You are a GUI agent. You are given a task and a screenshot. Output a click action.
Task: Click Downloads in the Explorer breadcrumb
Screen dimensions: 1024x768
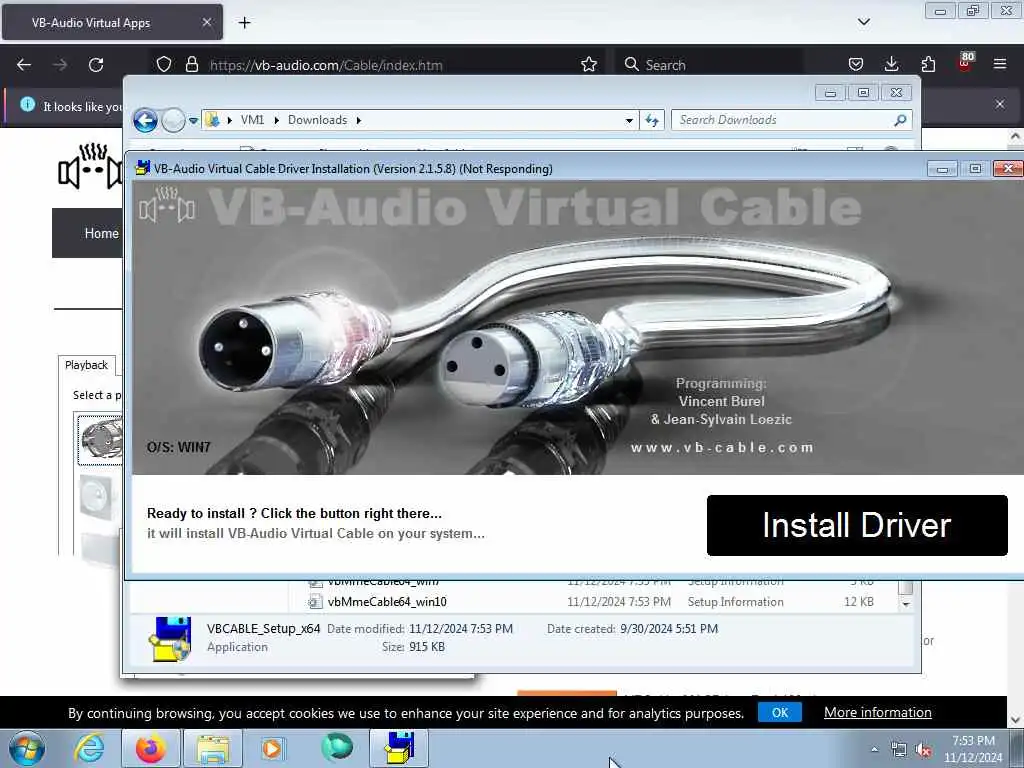[317, 120]
